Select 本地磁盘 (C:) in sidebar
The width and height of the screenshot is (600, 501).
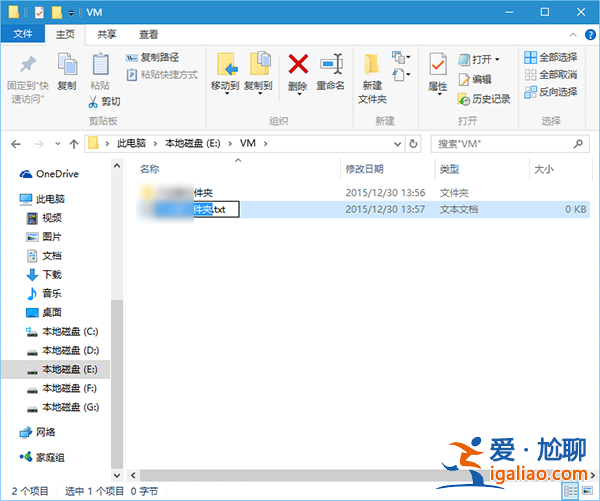62,331
